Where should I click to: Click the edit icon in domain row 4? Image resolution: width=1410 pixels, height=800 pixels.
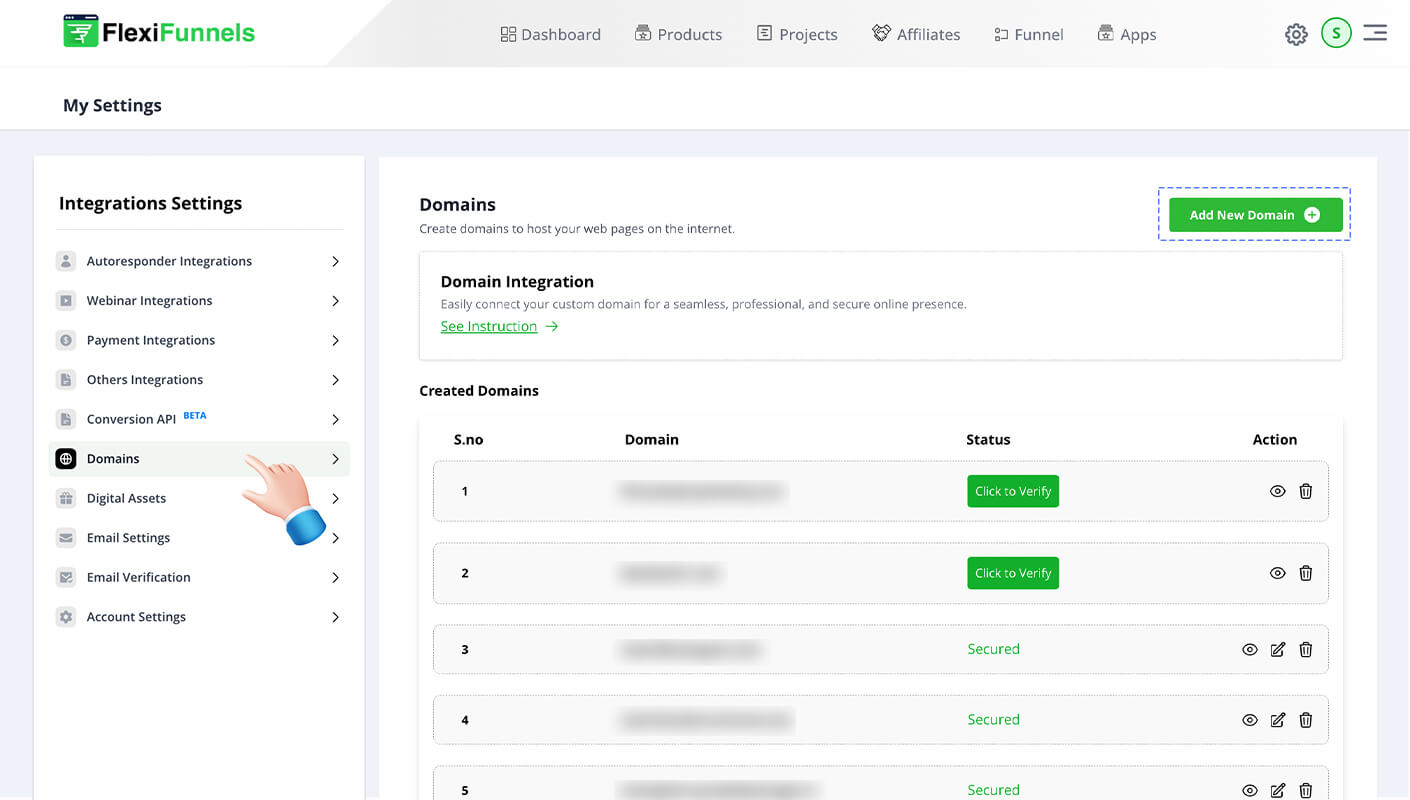[1277, 720]
